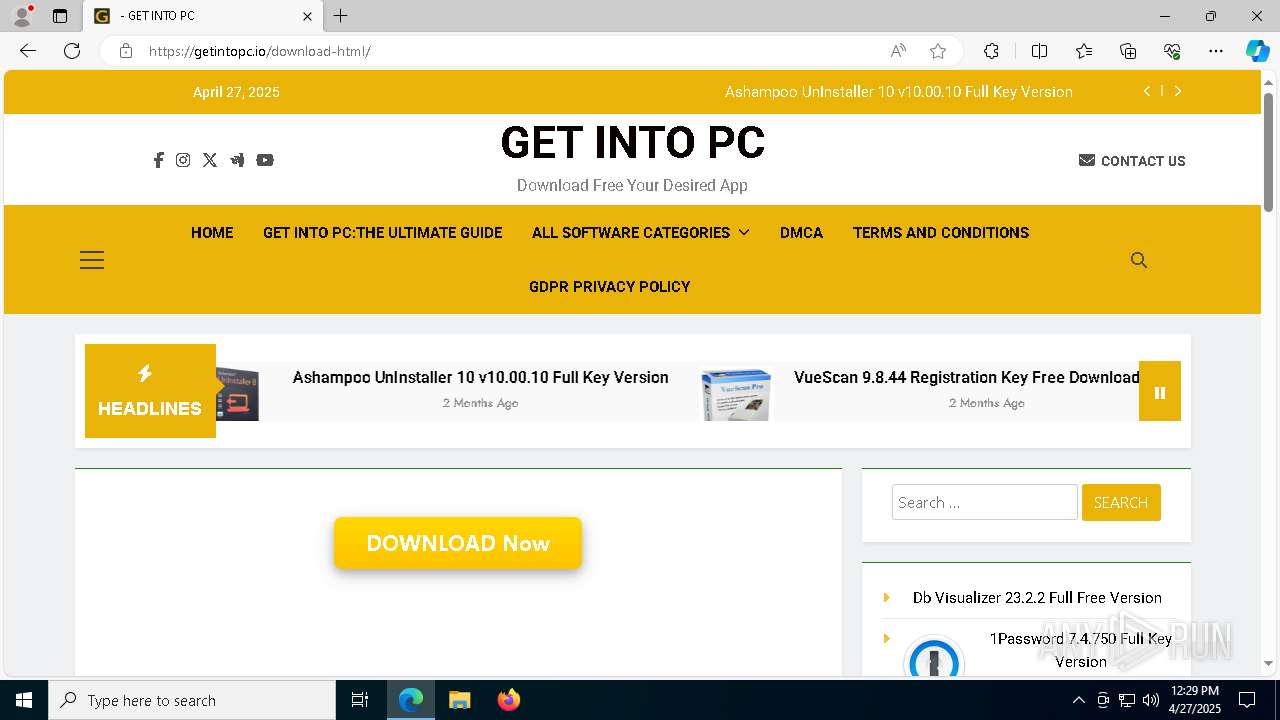Open the site's Instagram icon

pos(183,160)
